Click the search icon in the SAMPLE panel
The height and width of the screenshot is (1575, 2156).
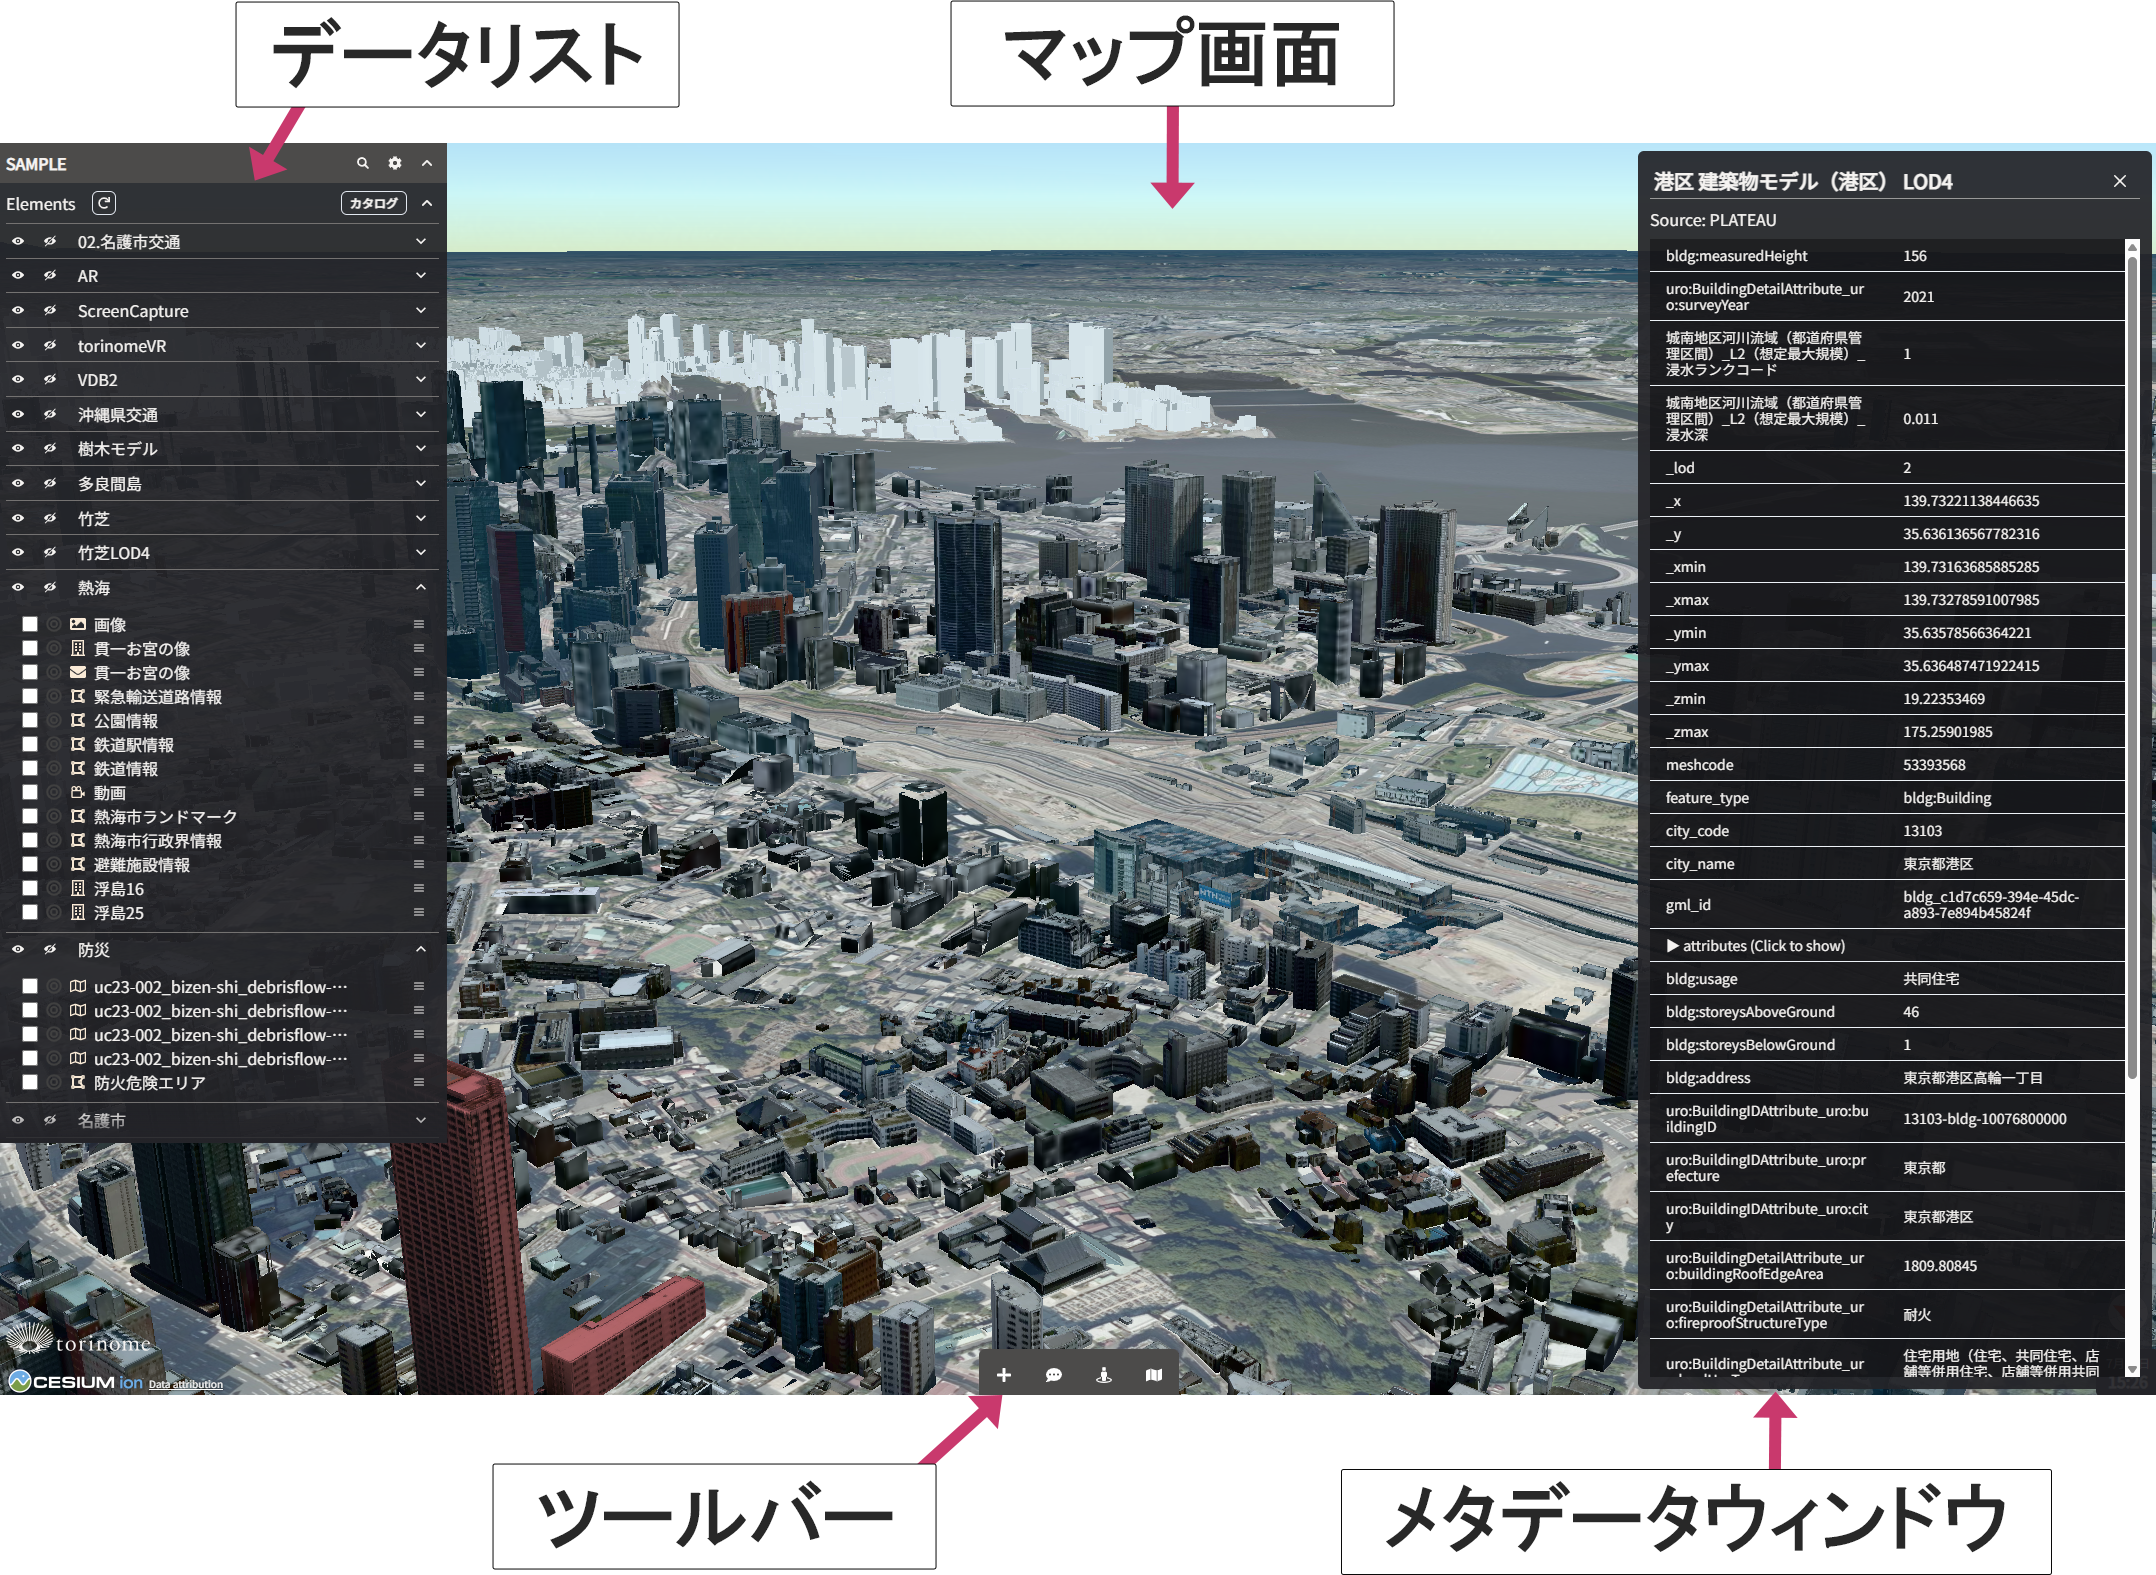[x=362, y=163]
